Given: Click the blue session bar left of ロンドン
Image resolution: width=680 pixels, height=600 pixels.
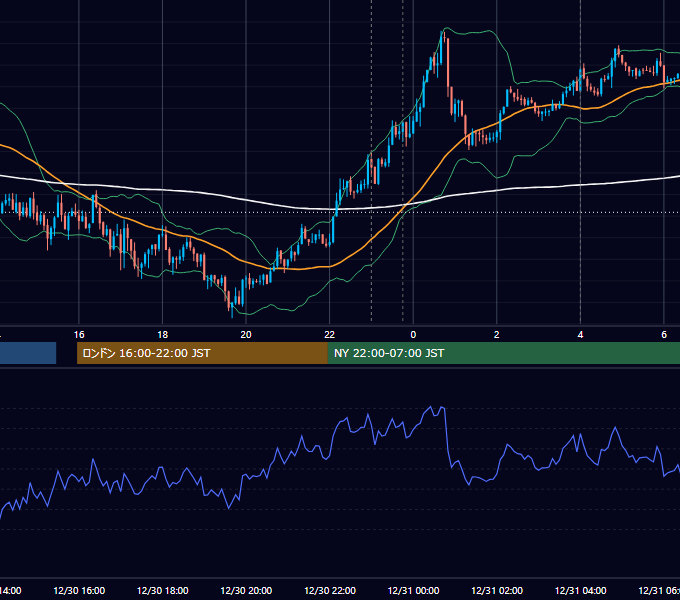Looking at the screenshot, I should tap(28, 353).
